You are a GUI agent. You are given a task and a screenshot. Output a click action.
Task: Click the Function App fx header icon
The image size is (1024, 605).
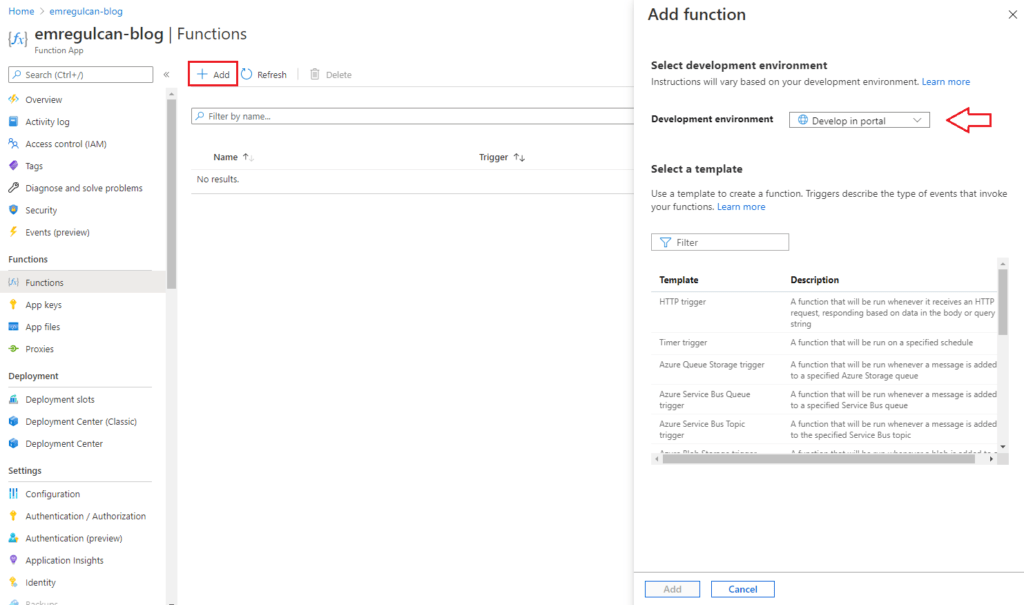[x=18, y=39]
